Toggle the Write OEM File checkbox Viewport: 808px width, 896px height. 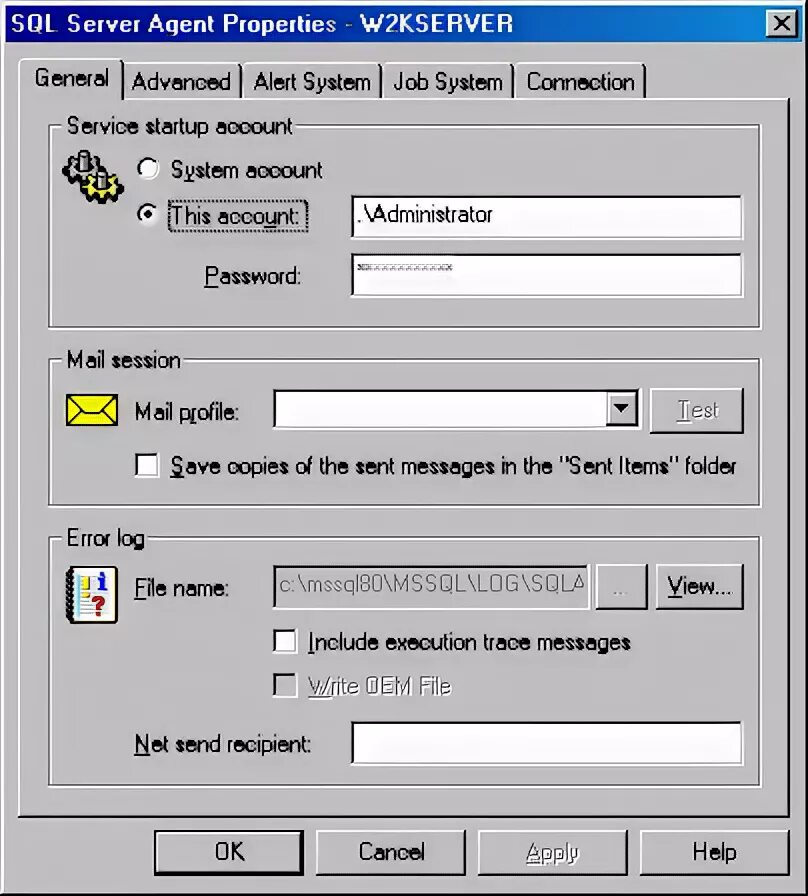pos(285,685)
